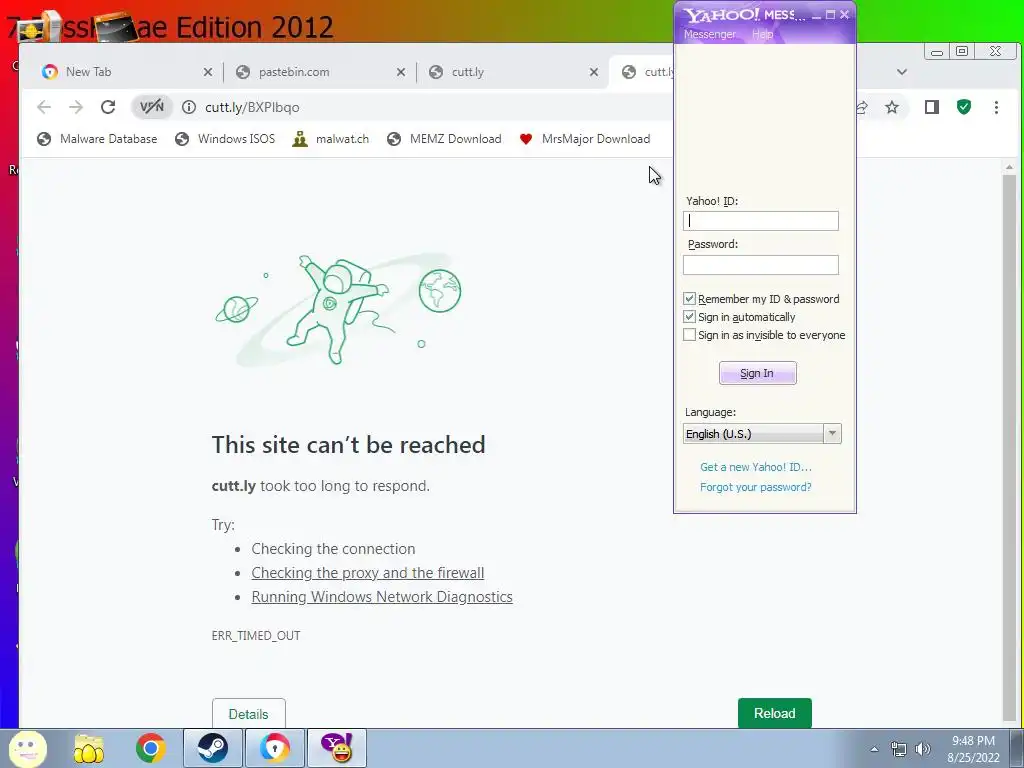Expand the tab search chevron

(x=902, y=72)
